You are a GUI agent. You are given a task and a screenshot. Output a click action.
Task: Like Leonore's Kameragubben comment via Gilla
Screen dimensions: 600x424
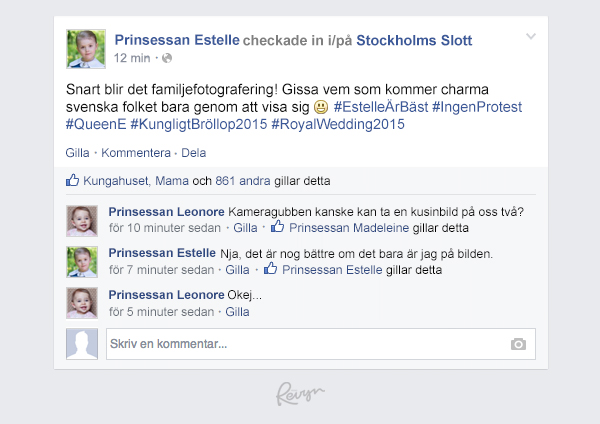click(245, 228)
